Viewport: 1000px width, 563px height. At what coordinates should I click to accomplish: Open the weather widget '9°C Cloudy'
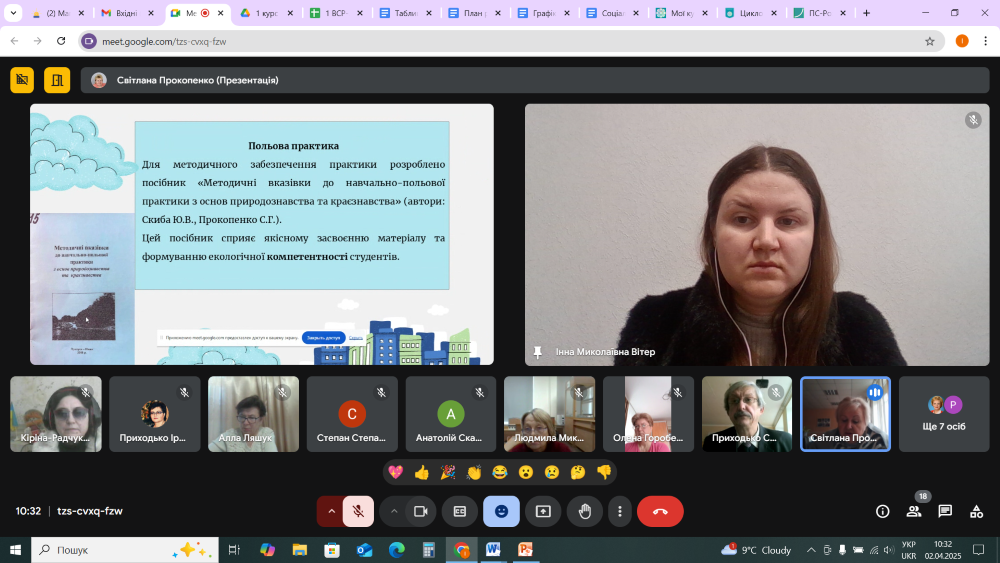pos(756,550)
